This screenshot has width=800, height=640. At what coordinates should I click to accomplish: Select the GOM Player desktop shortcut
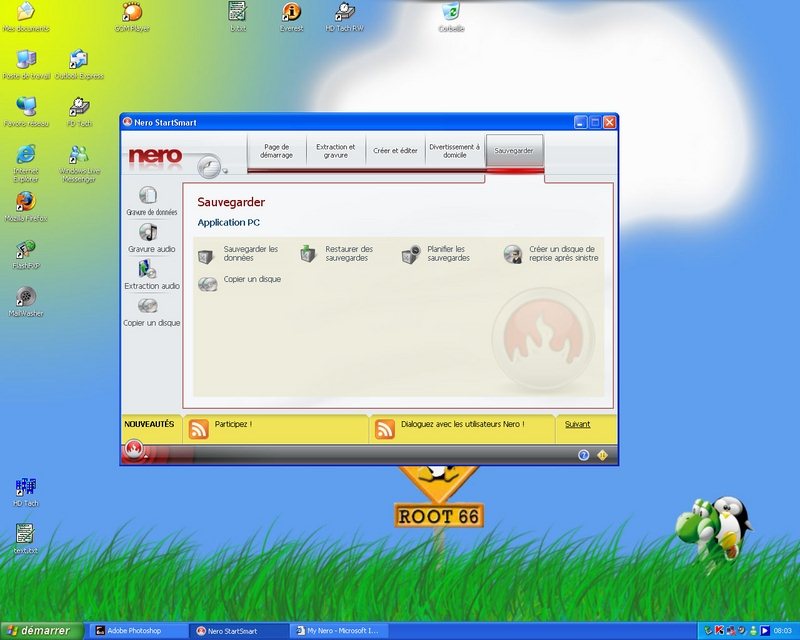pyautogui.click(x=132, y=16)
